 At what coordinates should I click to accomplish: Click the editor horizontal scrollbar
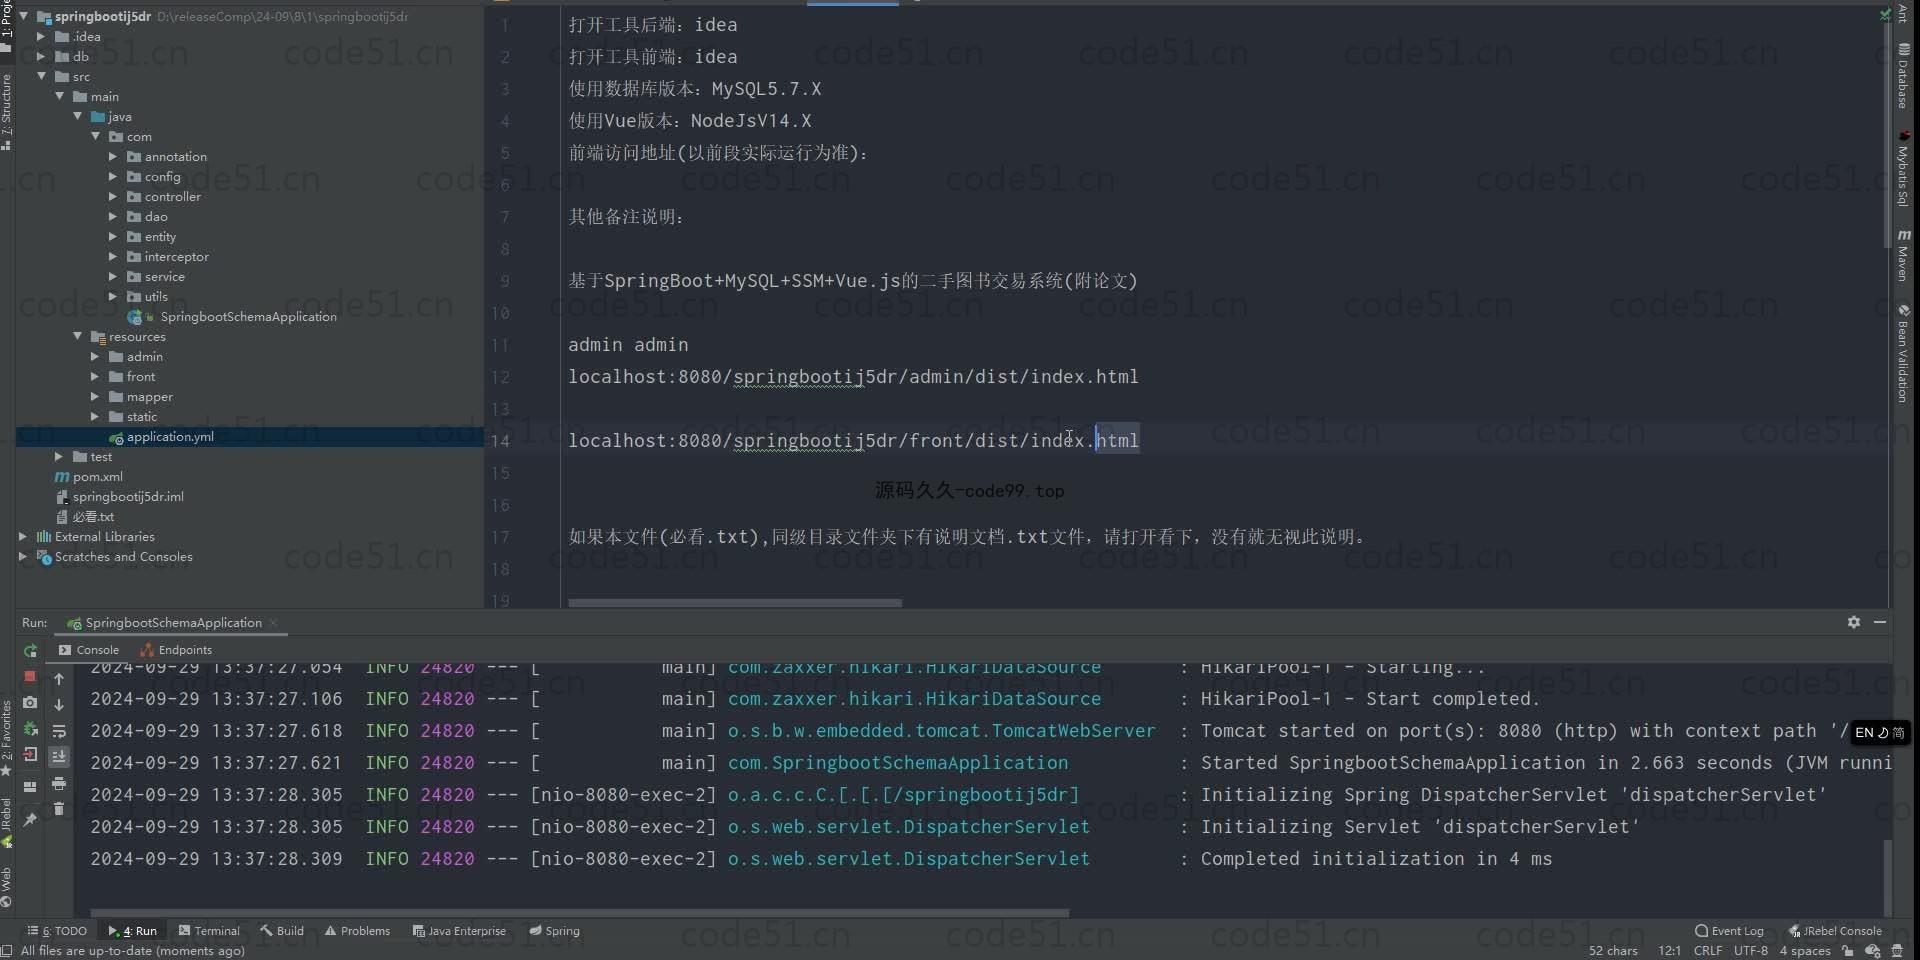(x=735, y=603)
